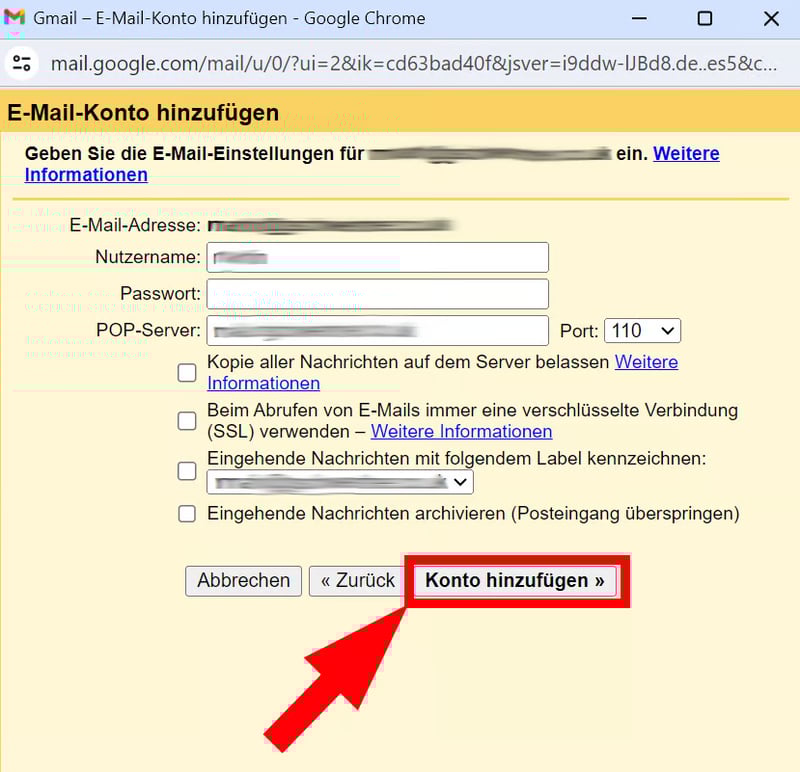Tick 'Eingehende Nachrichten archivieren' checkbox
The width and height of the screenshot is (800, 772).
(187, 514)
